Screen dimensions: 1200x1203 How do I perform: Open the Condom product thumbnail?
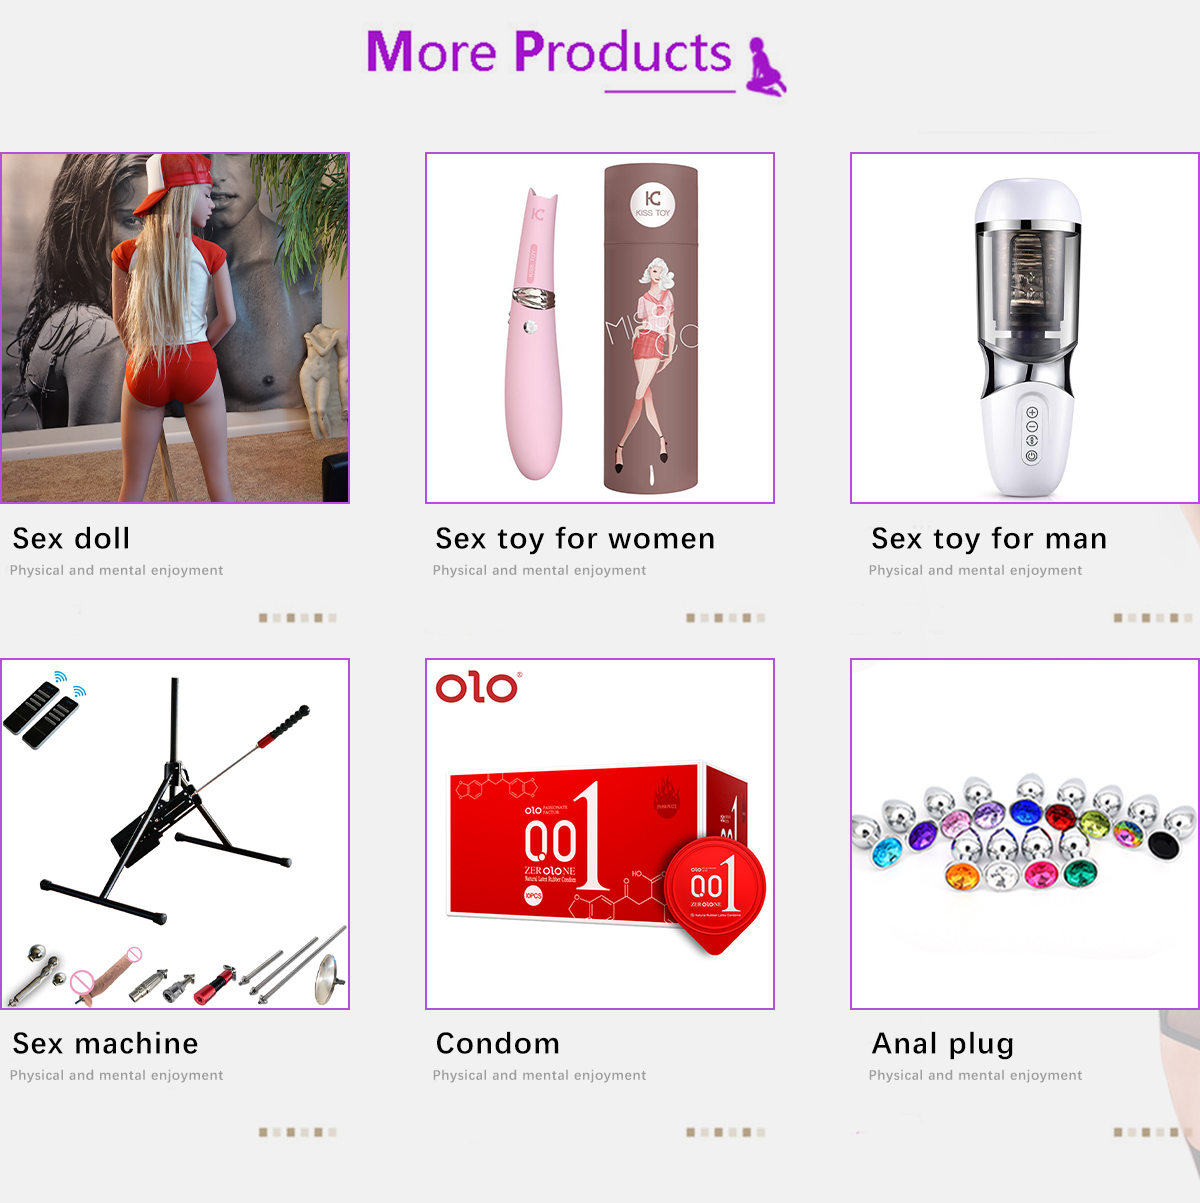(600, 834)
